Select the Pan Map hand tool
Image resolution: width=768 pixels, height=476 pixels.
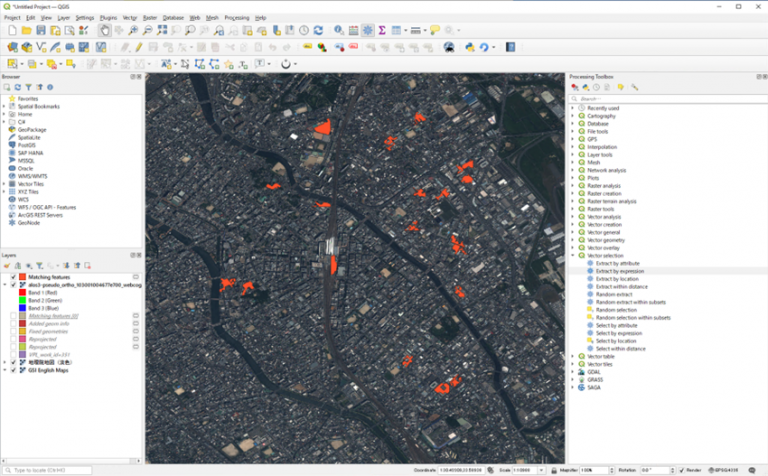104,30
